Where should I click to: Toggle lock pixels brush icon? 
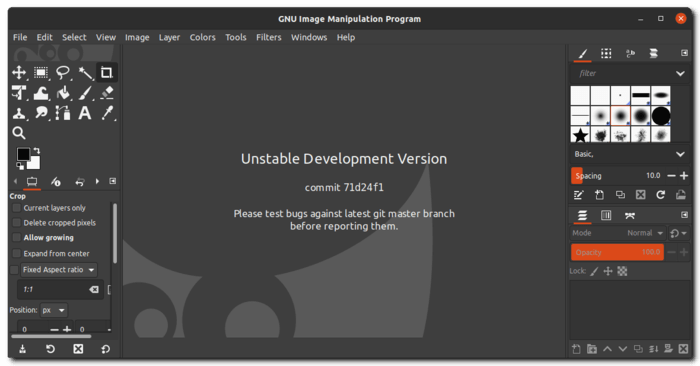point(594,271)
